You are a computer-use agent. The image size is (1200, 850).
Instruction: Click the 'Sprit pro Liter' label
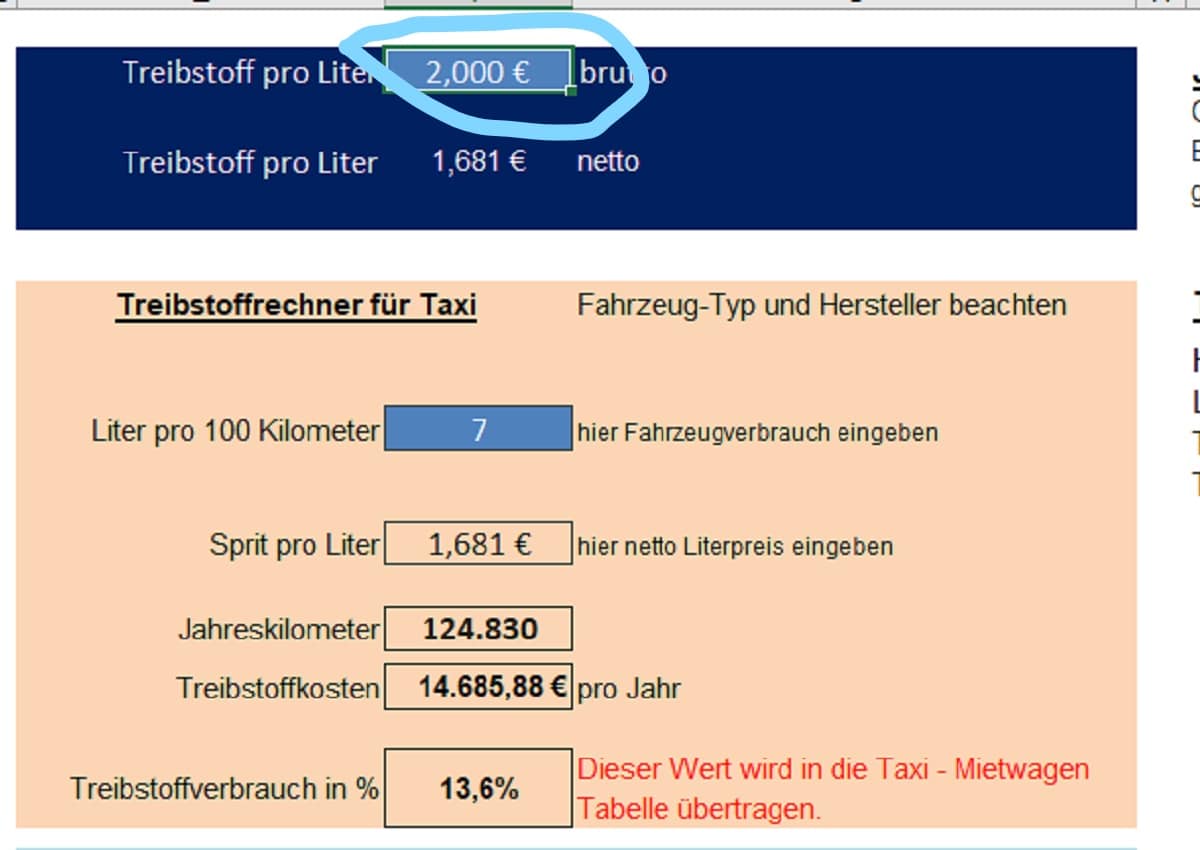click(x=294, y=545)
